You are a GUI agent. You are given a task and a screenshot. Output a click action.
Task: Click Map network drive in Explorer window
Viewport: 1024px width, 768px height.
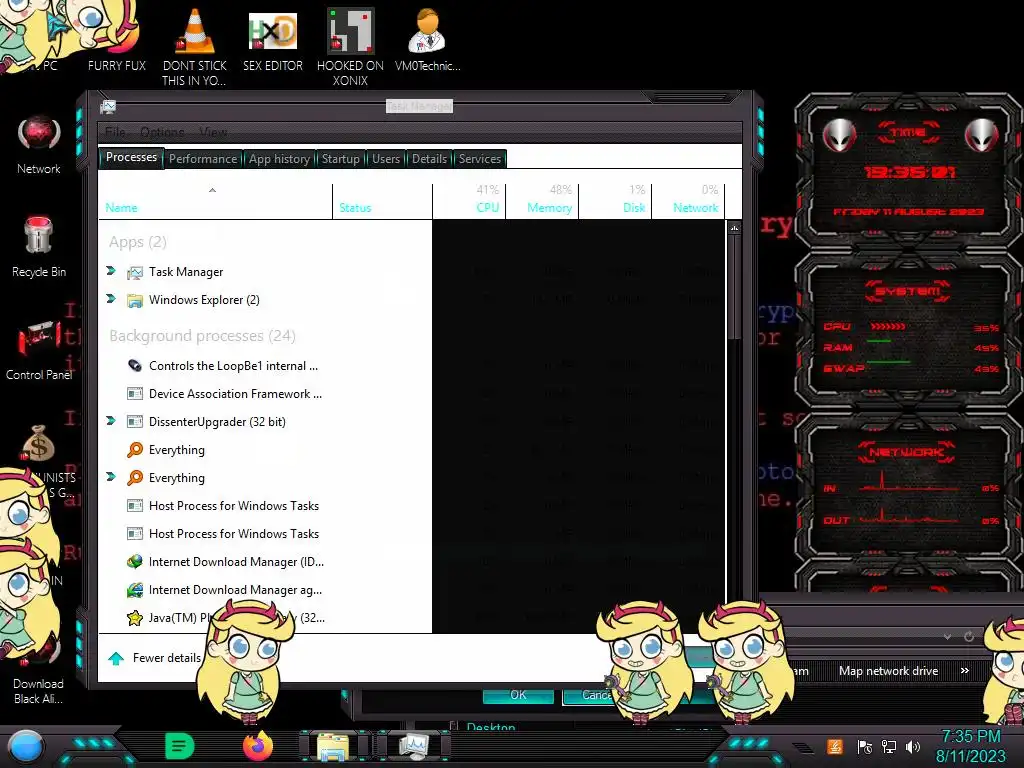coord(888,671)
